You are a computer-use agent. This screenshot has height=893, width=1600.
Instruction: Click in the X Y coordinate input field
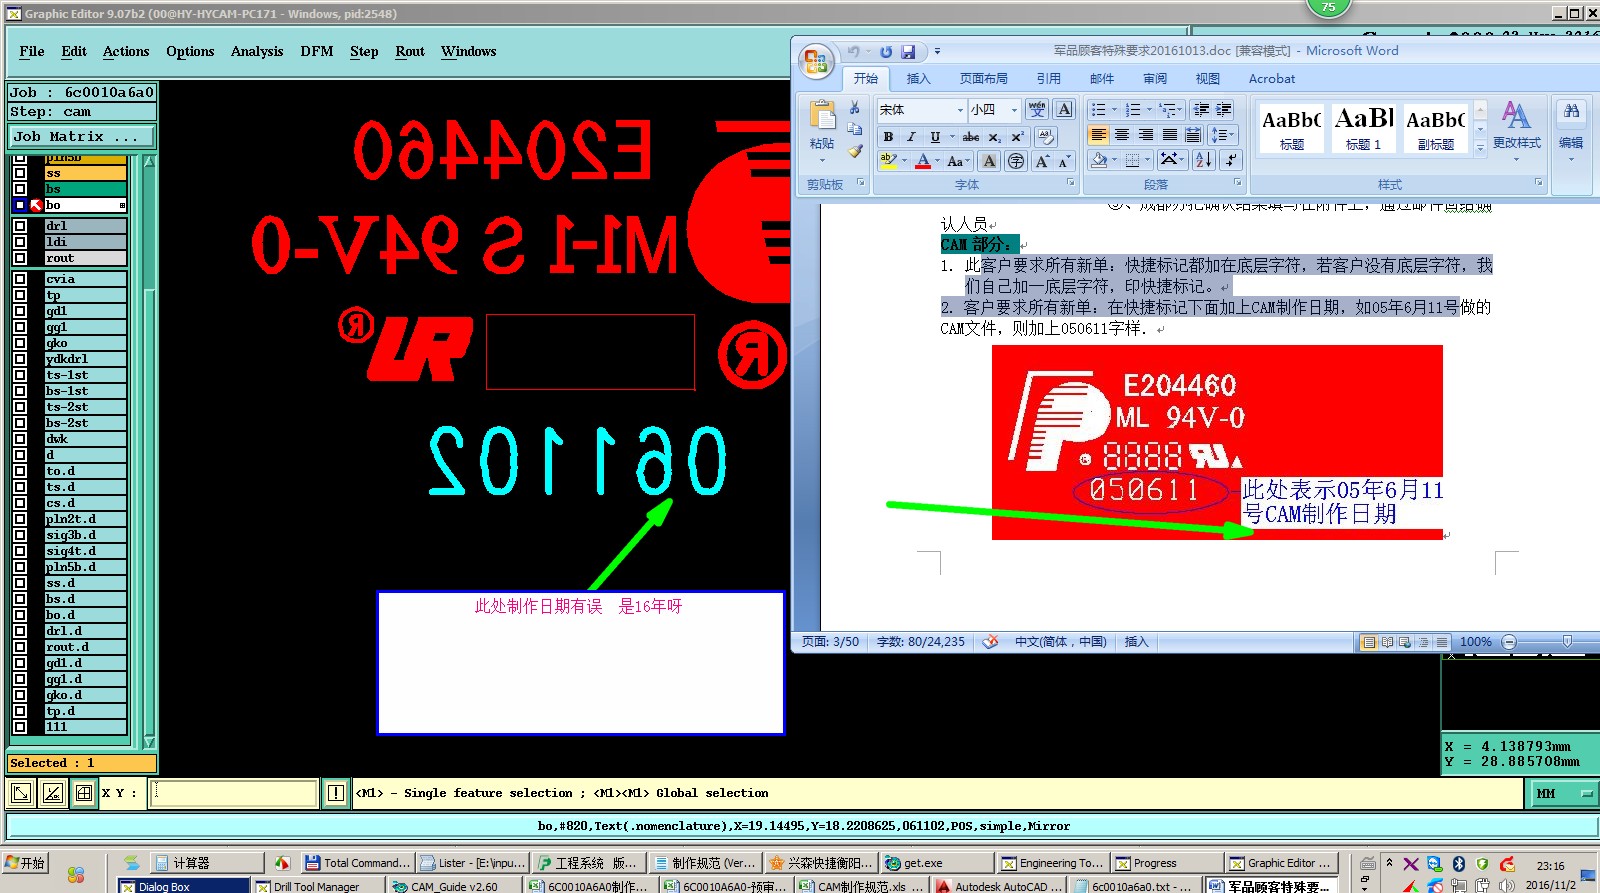[x=234, y=794]
